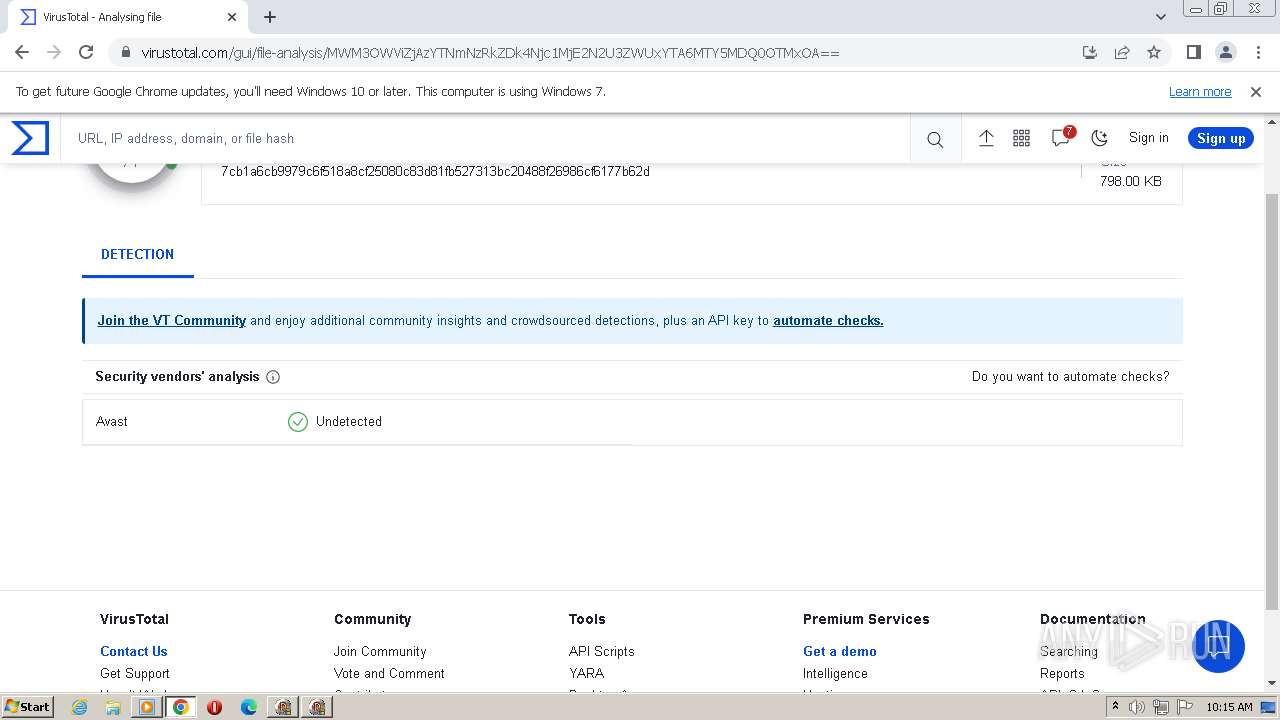The width and height of the screenshot is (1280, 720).
Task: Open the taskbar media player icon
Action: pos(147,707)
